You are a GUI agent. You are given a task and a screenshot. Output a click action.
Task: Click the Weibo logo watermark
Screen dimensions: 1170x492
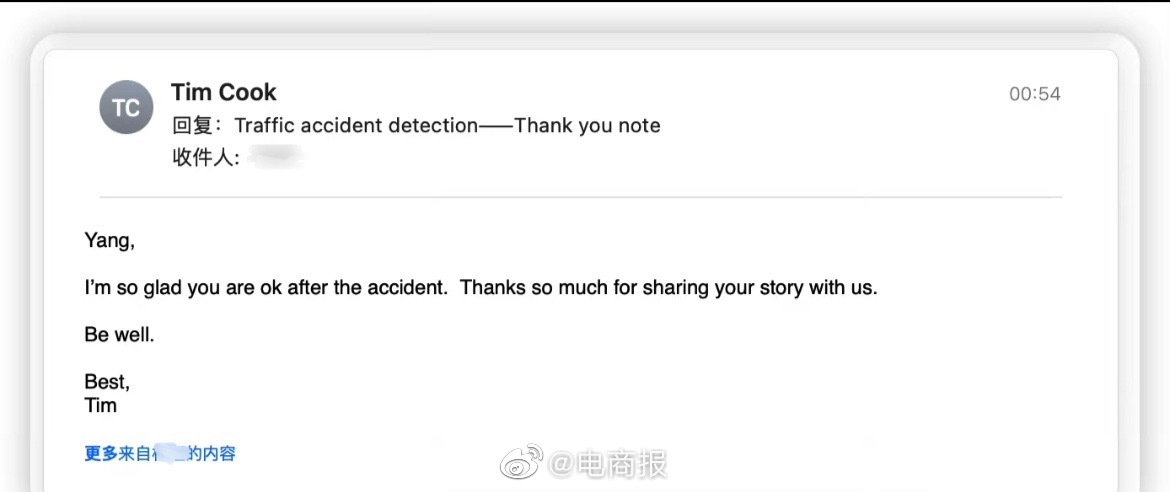(x=521, y=463)
